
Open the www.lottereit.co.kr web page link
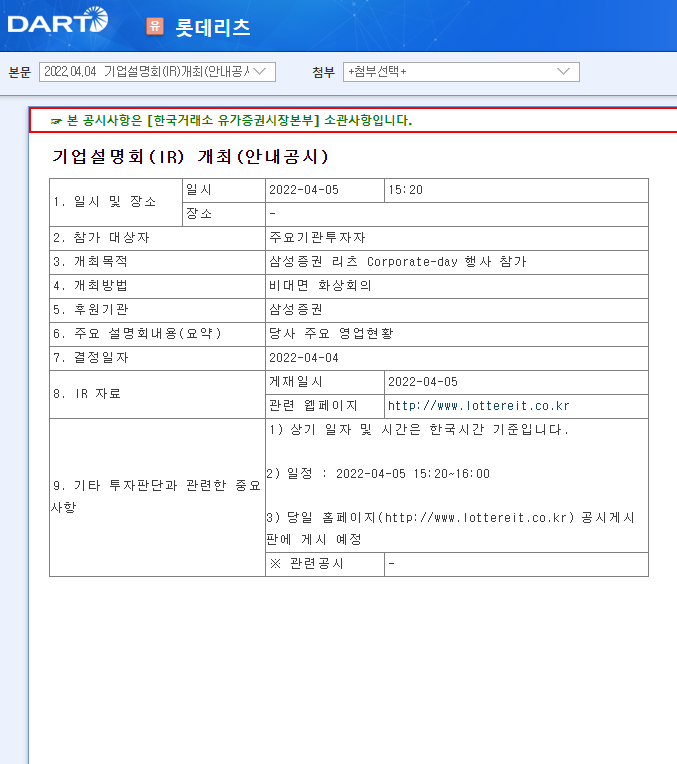[478, 405]
